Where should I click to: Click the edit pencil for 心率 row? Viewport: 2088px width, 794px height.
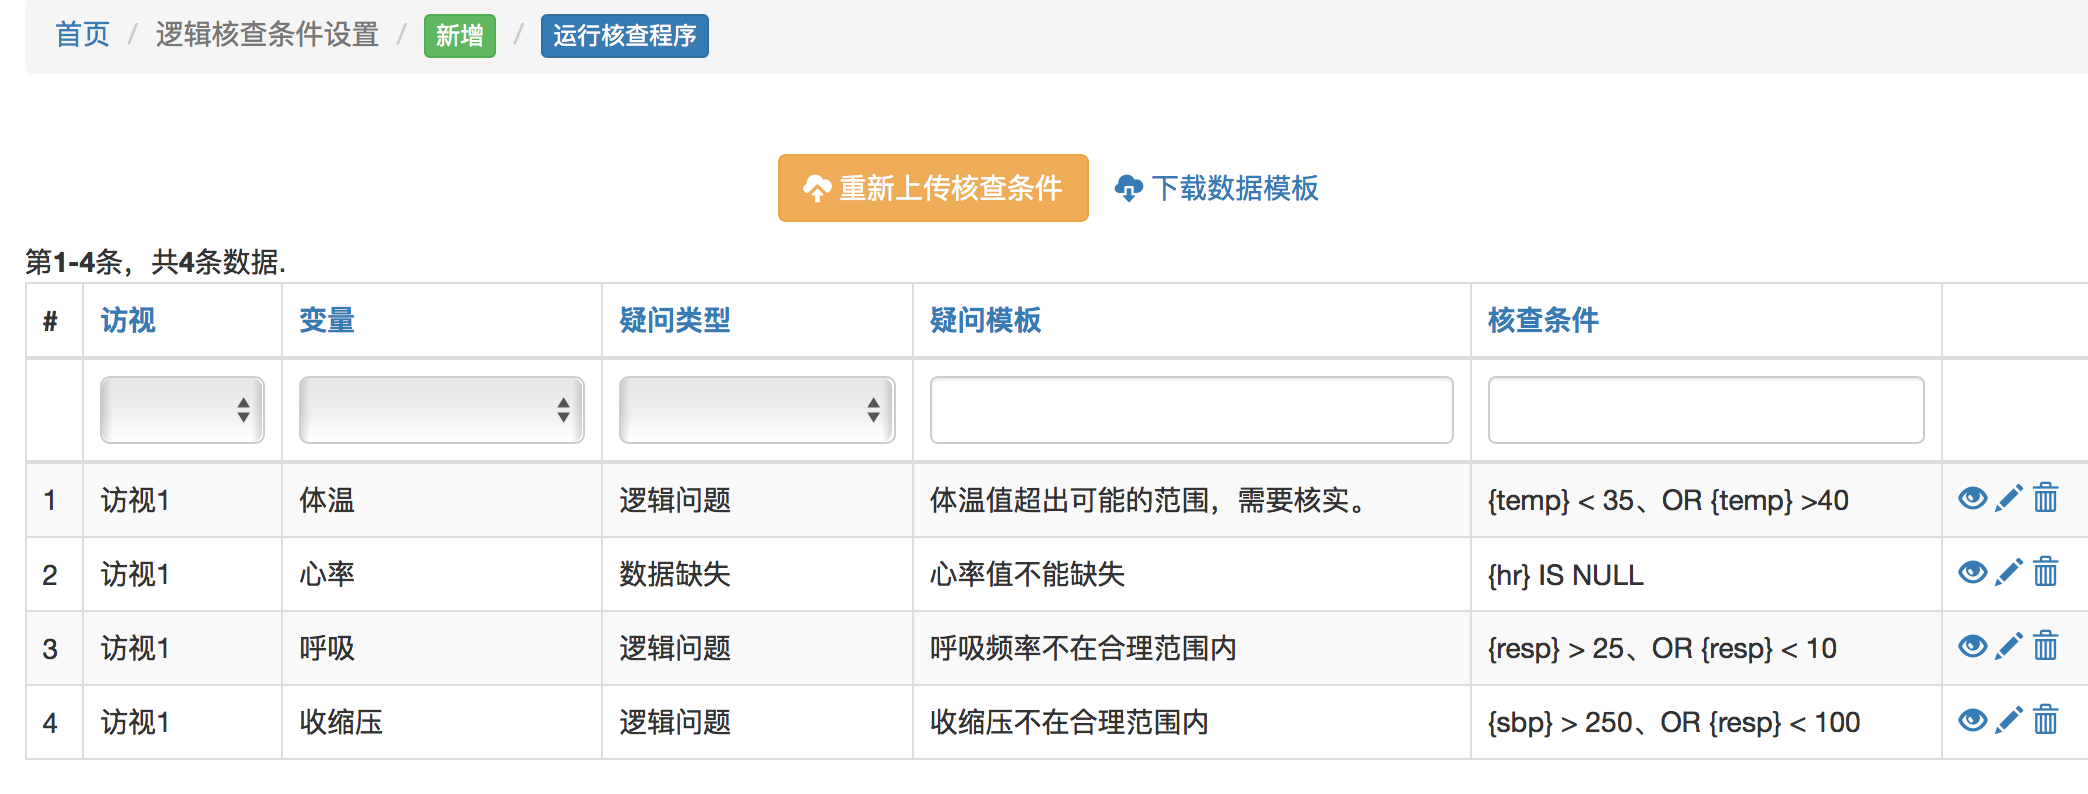2008,572
